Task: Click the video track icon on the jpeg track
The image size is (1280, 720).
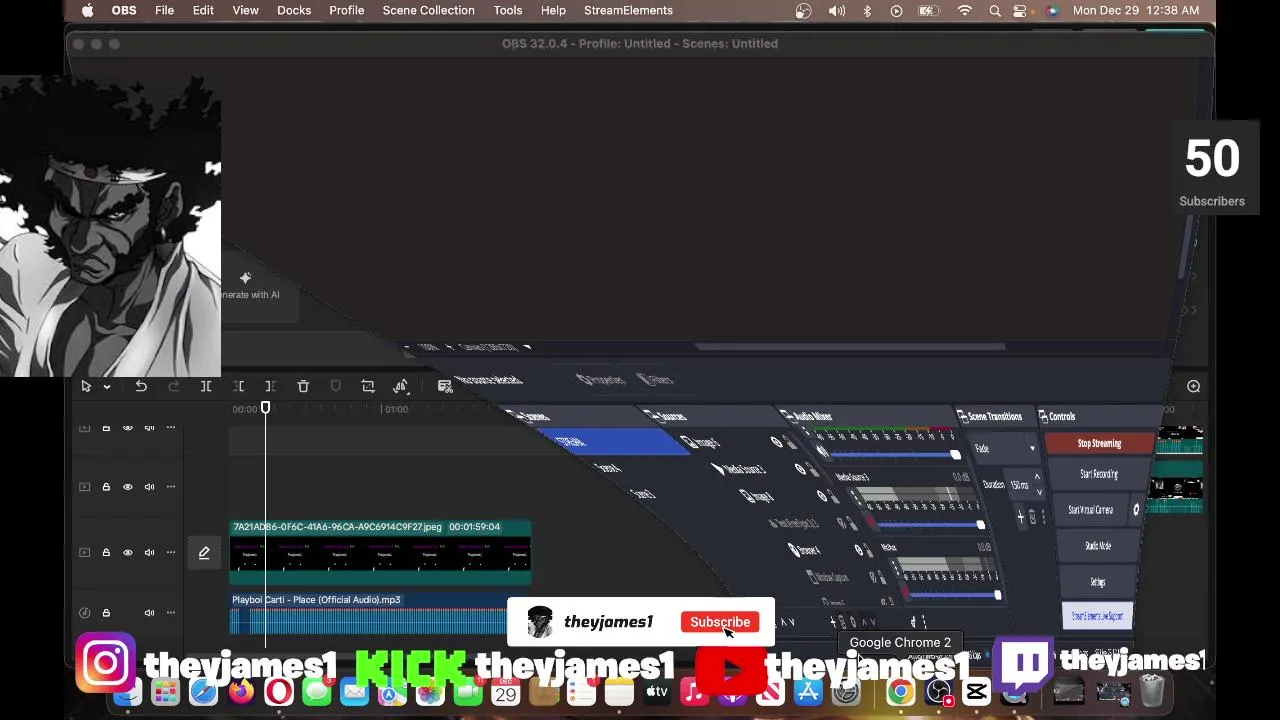Action: pos(84,552)
